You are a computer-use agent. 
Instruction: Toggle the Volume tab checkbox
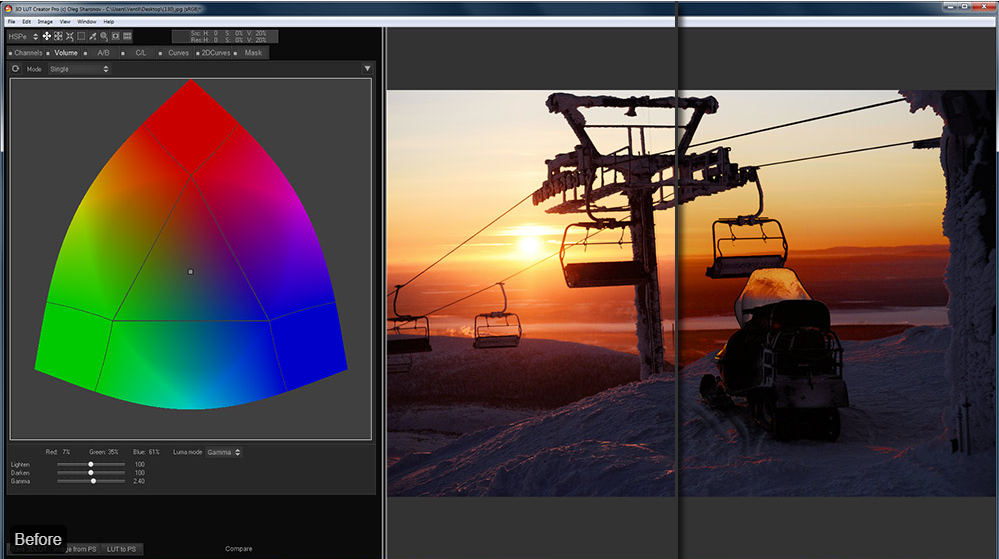[x=48, y=54]
